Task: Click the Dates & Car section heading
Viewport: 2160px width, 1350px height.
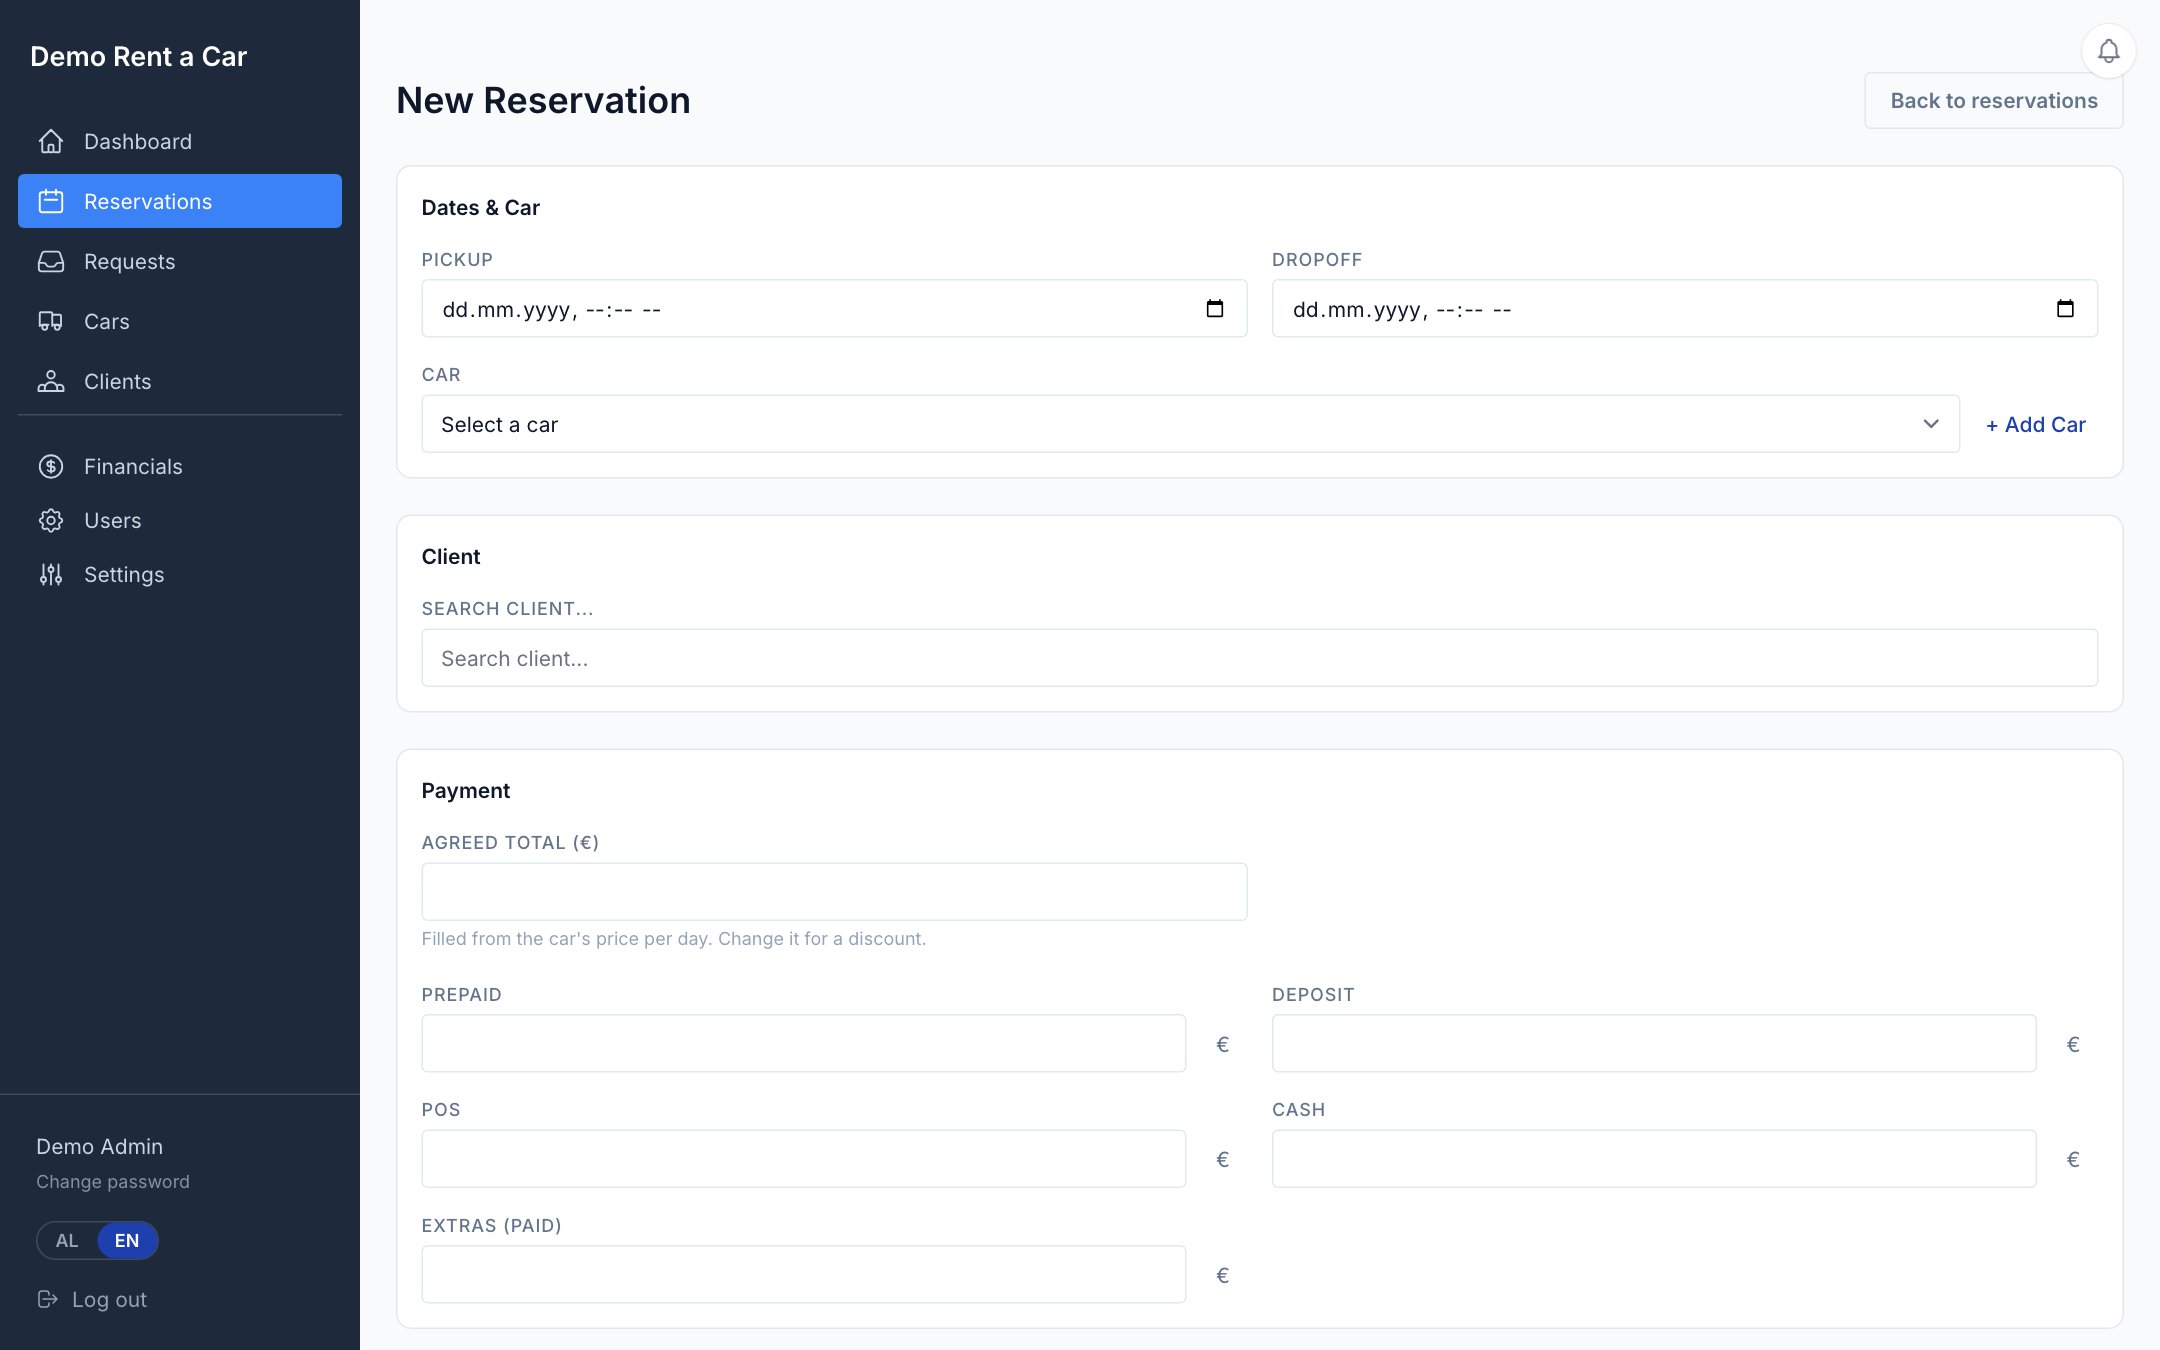Action: (x=480, y=207)
